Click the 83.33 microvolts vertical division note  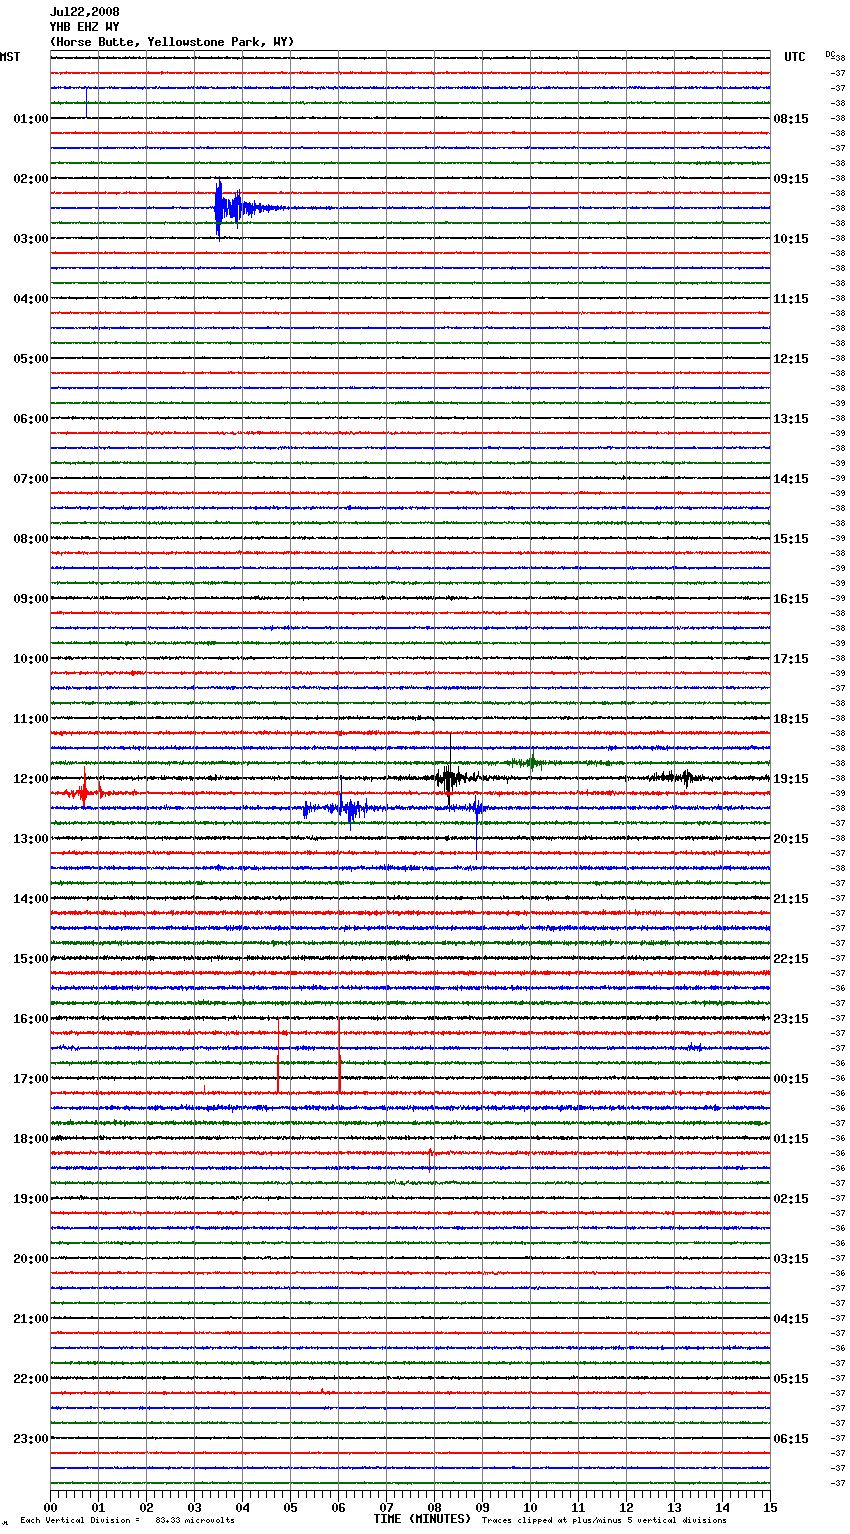click(127, 1521)
